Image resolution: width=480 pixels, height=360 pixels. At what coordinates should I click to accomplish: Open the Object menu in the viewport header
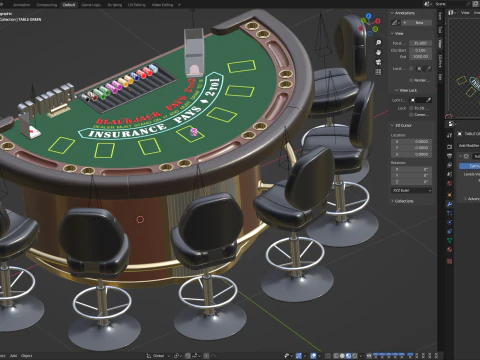pyautogui.click(x=27, y=356)
